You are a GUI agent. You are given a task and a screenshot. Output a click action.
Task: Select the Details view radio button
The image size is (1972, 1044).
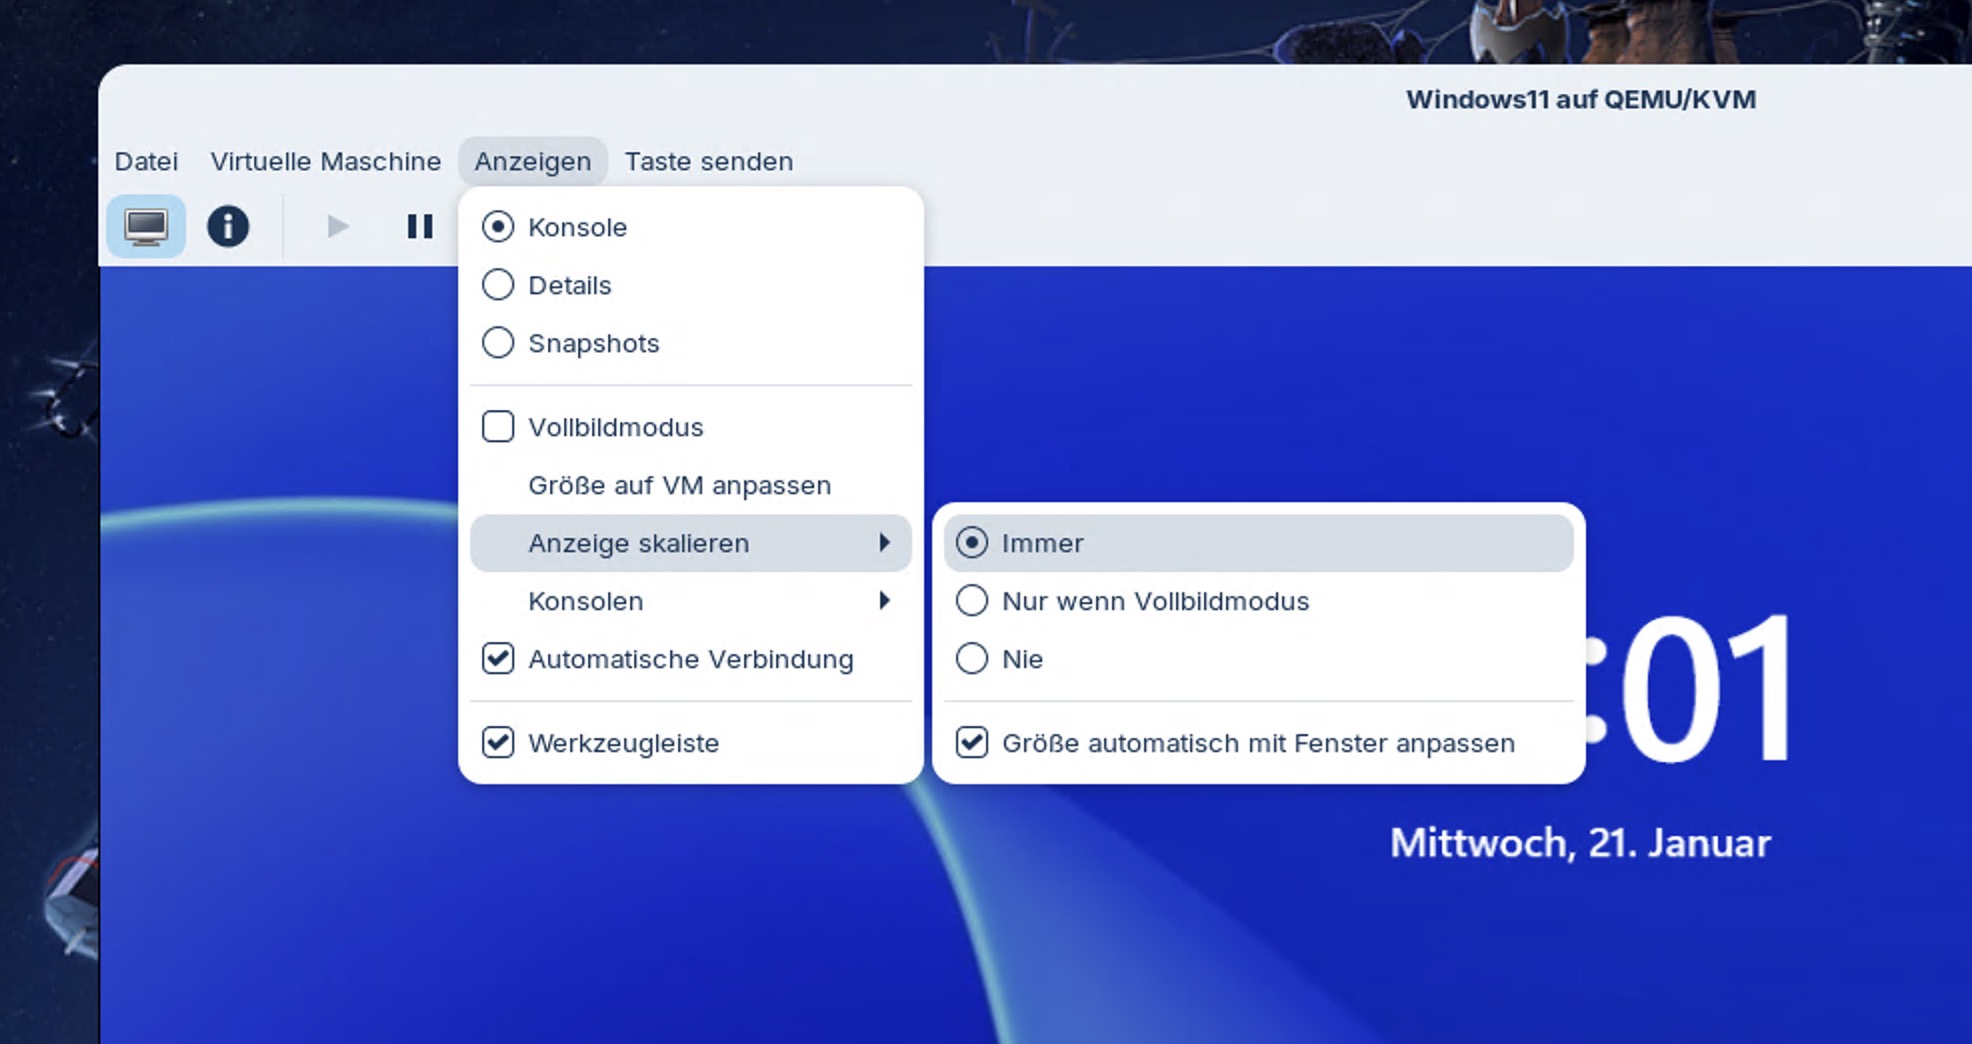point(498,285)
